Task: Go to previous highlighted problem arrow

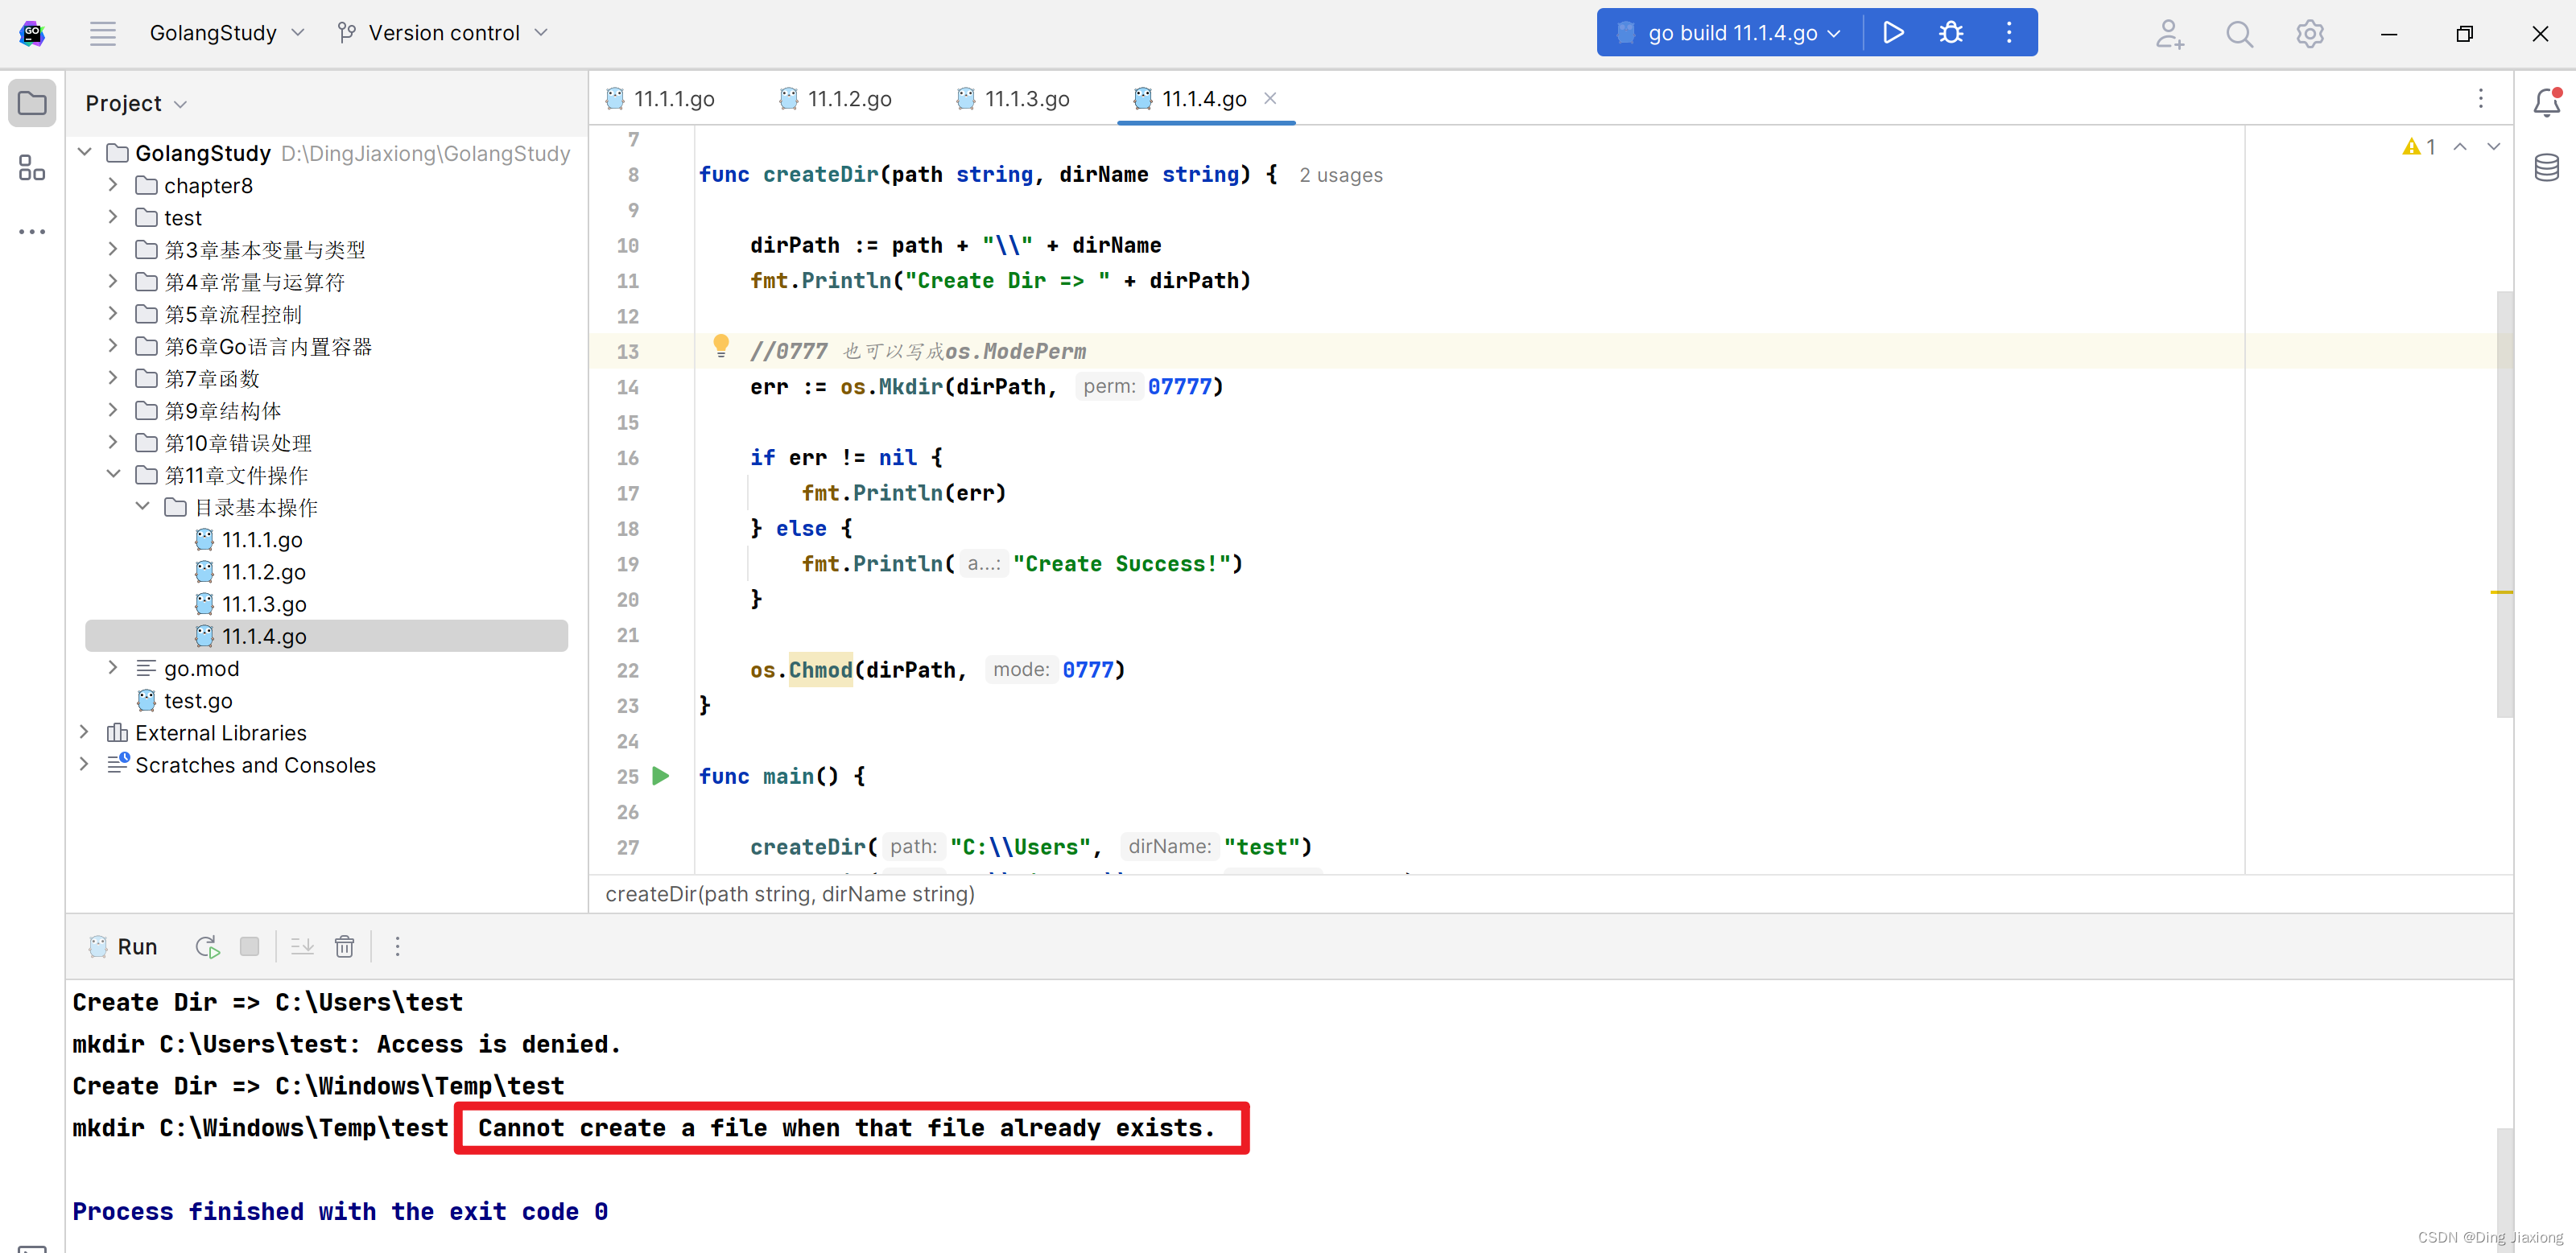Action: tap(2460, 147)
